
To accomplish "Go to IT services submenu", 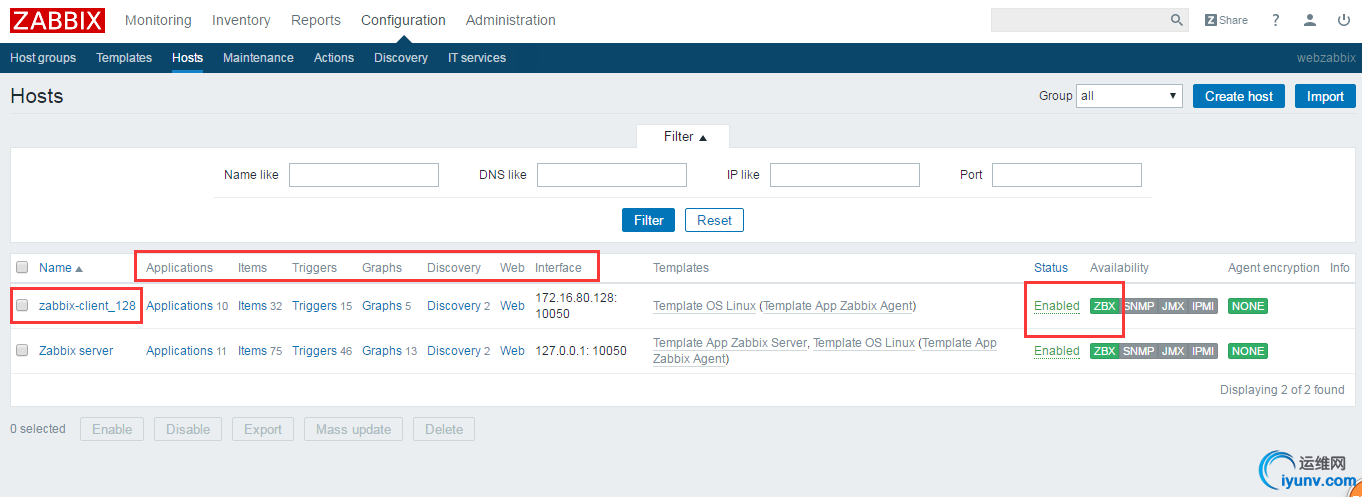I will [477, 58].
